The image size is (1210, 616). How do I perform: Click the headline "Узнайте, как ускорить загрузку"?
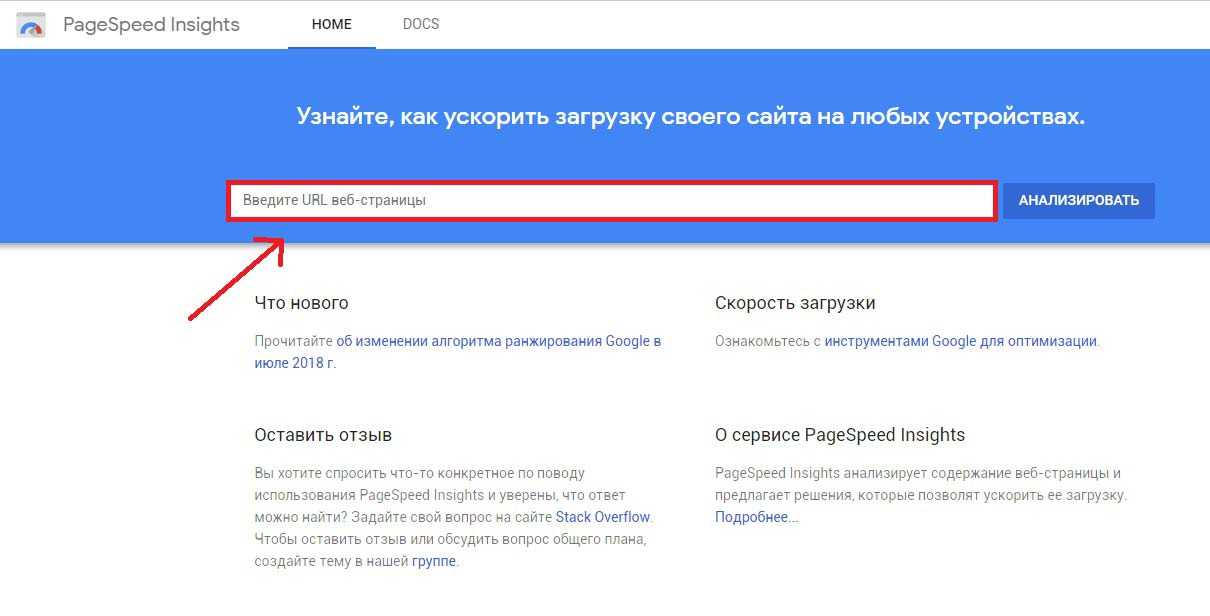tap(690, 117)
